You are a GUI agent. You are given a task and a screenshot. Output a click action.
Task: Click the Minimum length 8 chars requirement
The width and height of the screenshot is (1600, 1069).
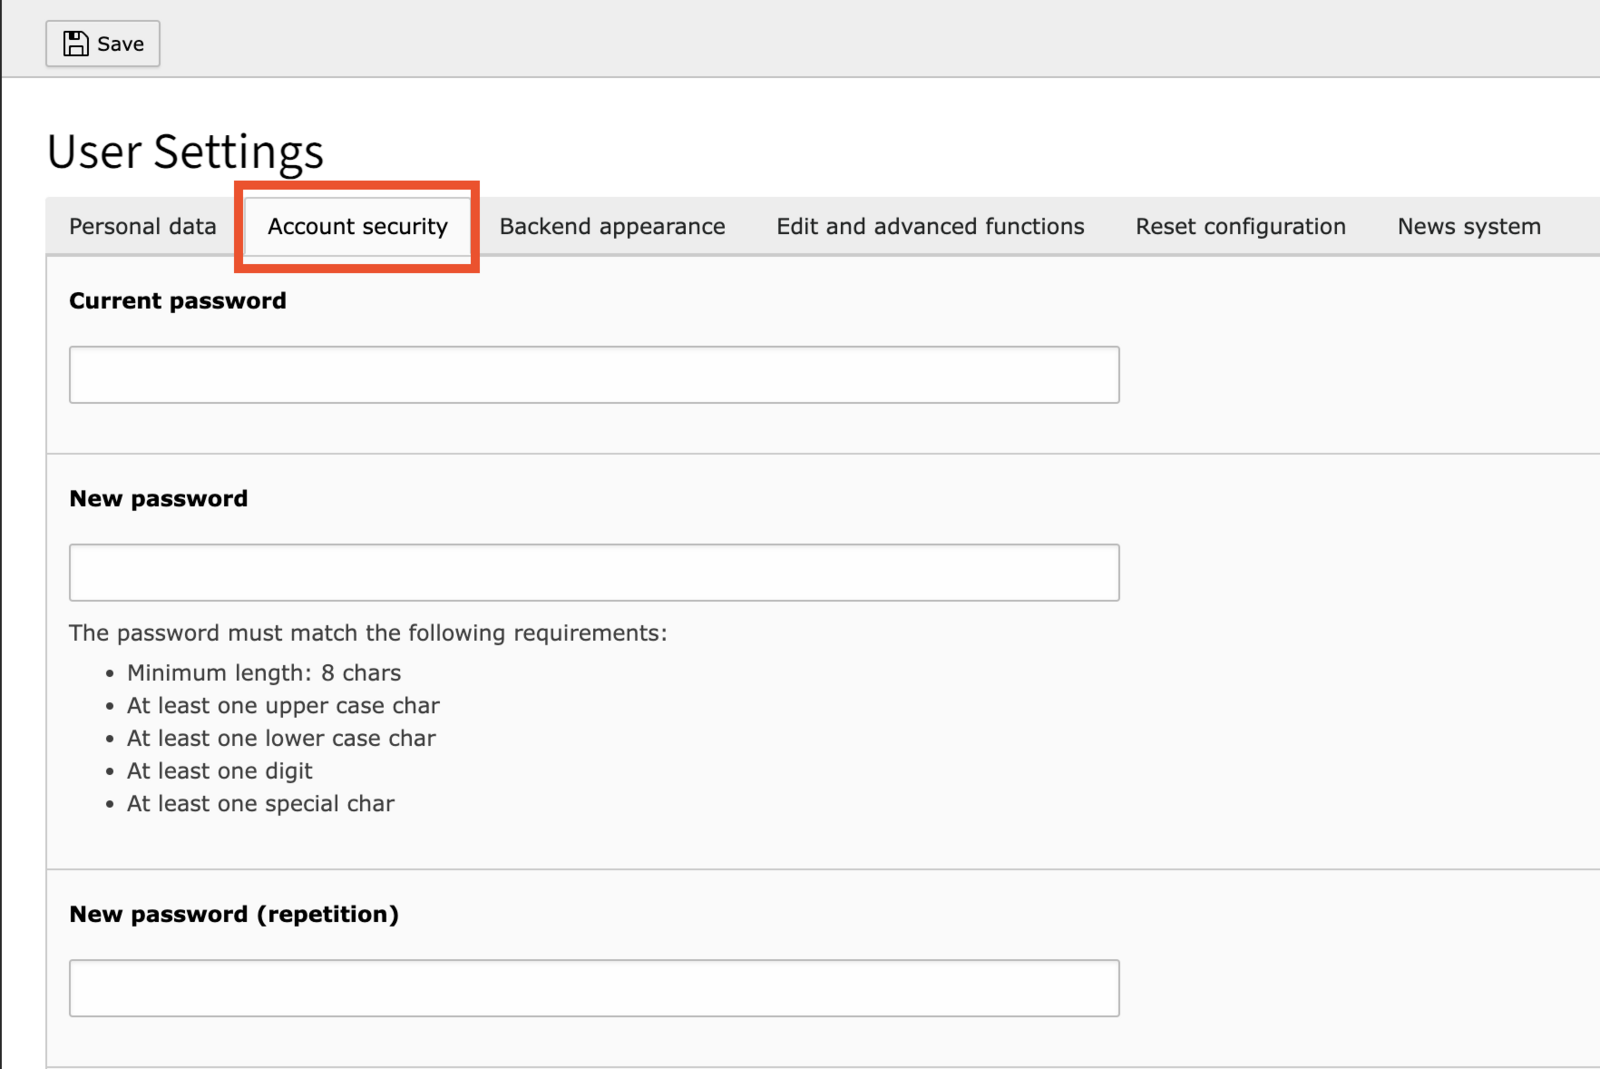click(264, 673)
